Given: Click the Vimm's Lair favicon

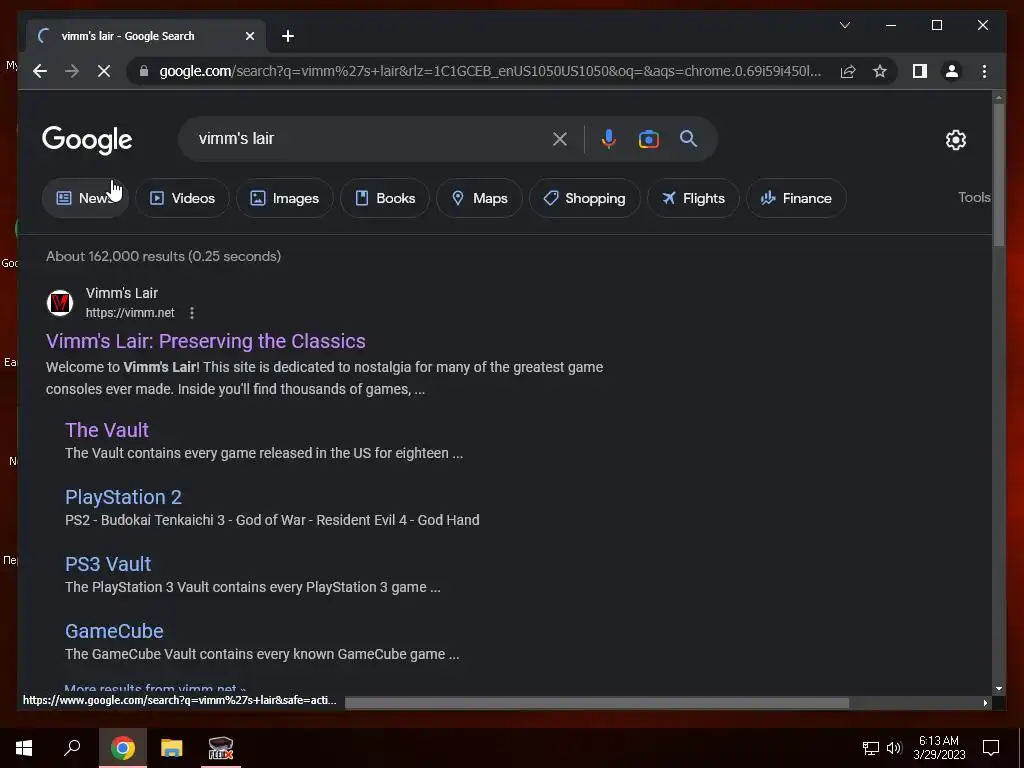Looking at the screenshot, I should pyautogui.click(x=60, y=303).
